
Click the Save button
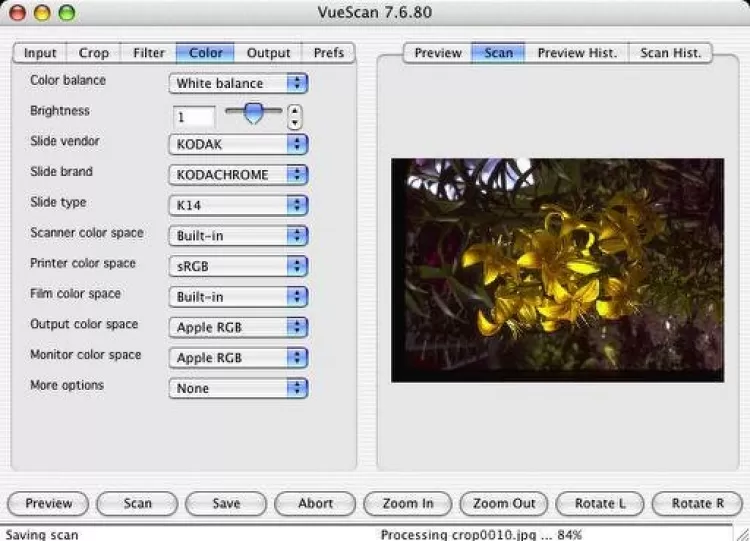[226, 503]
